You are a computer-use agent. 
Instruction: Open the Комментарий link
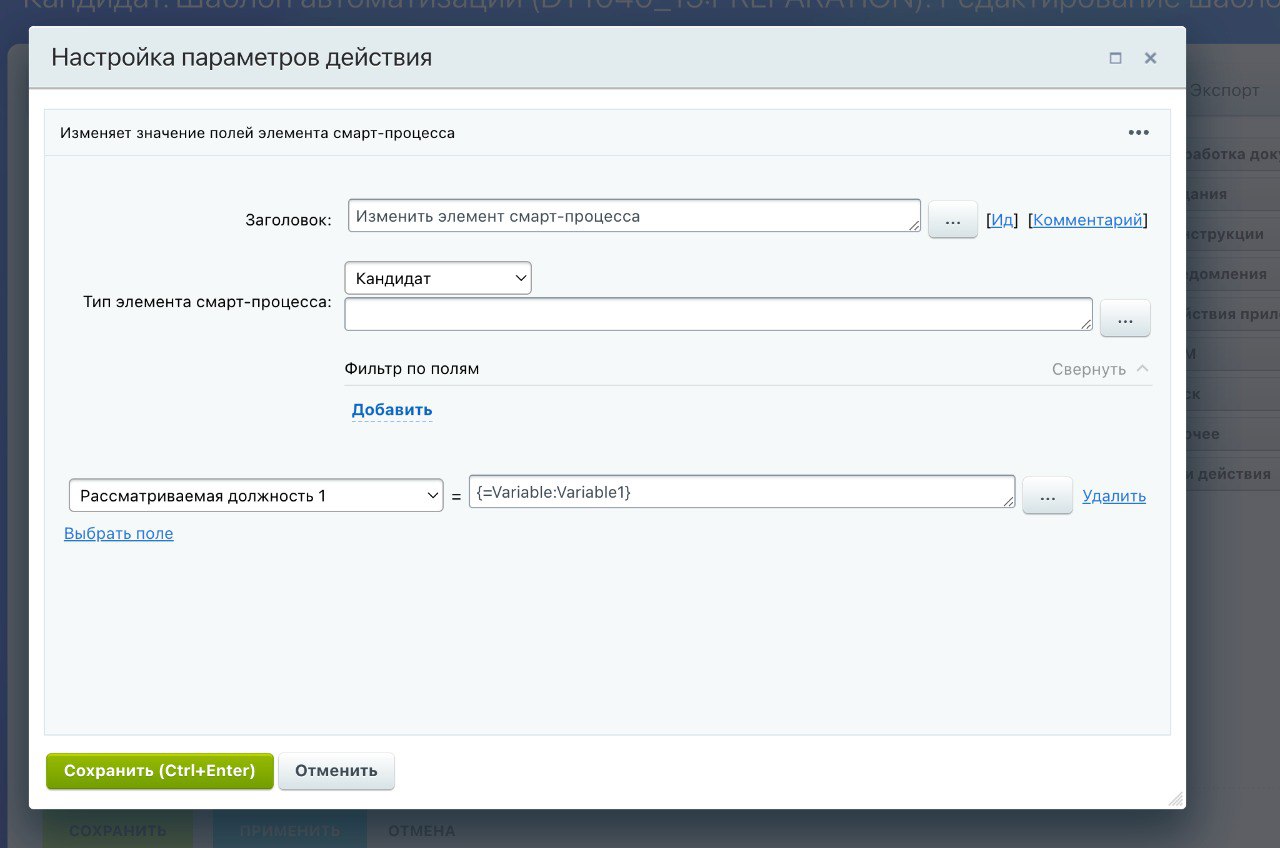(x=1087, y=220)
